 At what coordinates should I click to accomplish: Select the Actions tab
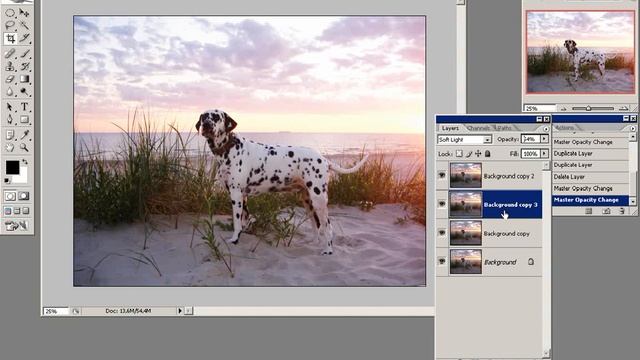564,128
